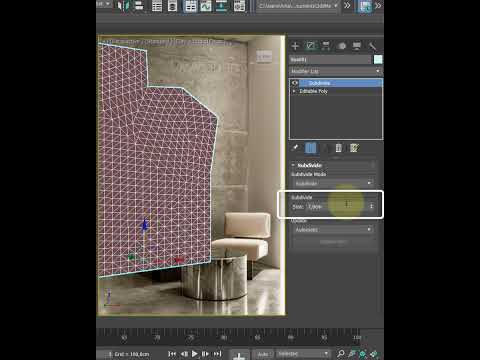Screen dimensions: 480x360
Task: Open the object color swatch
Action: 378,60
